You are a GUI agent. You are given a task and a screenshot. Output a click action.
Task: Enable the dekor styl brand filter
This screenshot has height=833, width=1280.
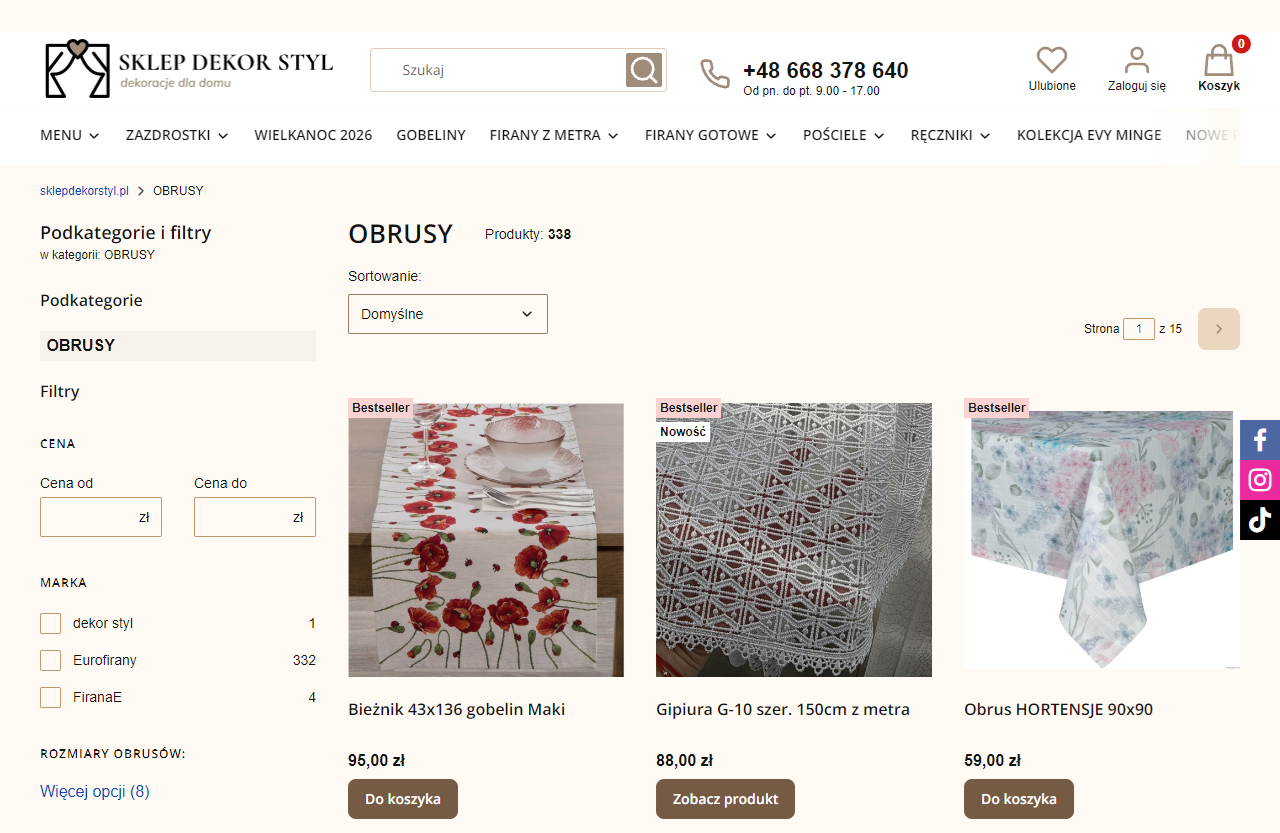pyautogui.click(x=50, y=623)
